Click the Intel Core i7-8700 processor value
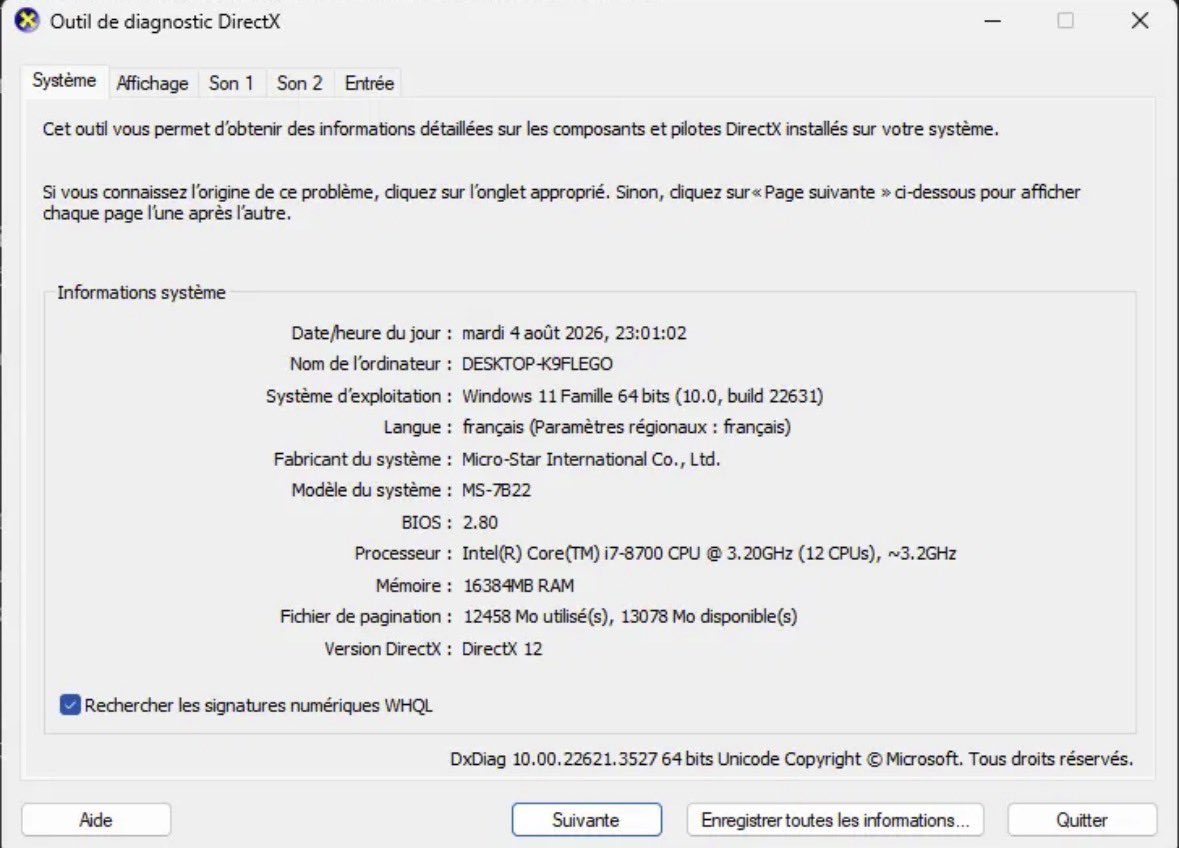1179x848 pixels. click(709, 553)
